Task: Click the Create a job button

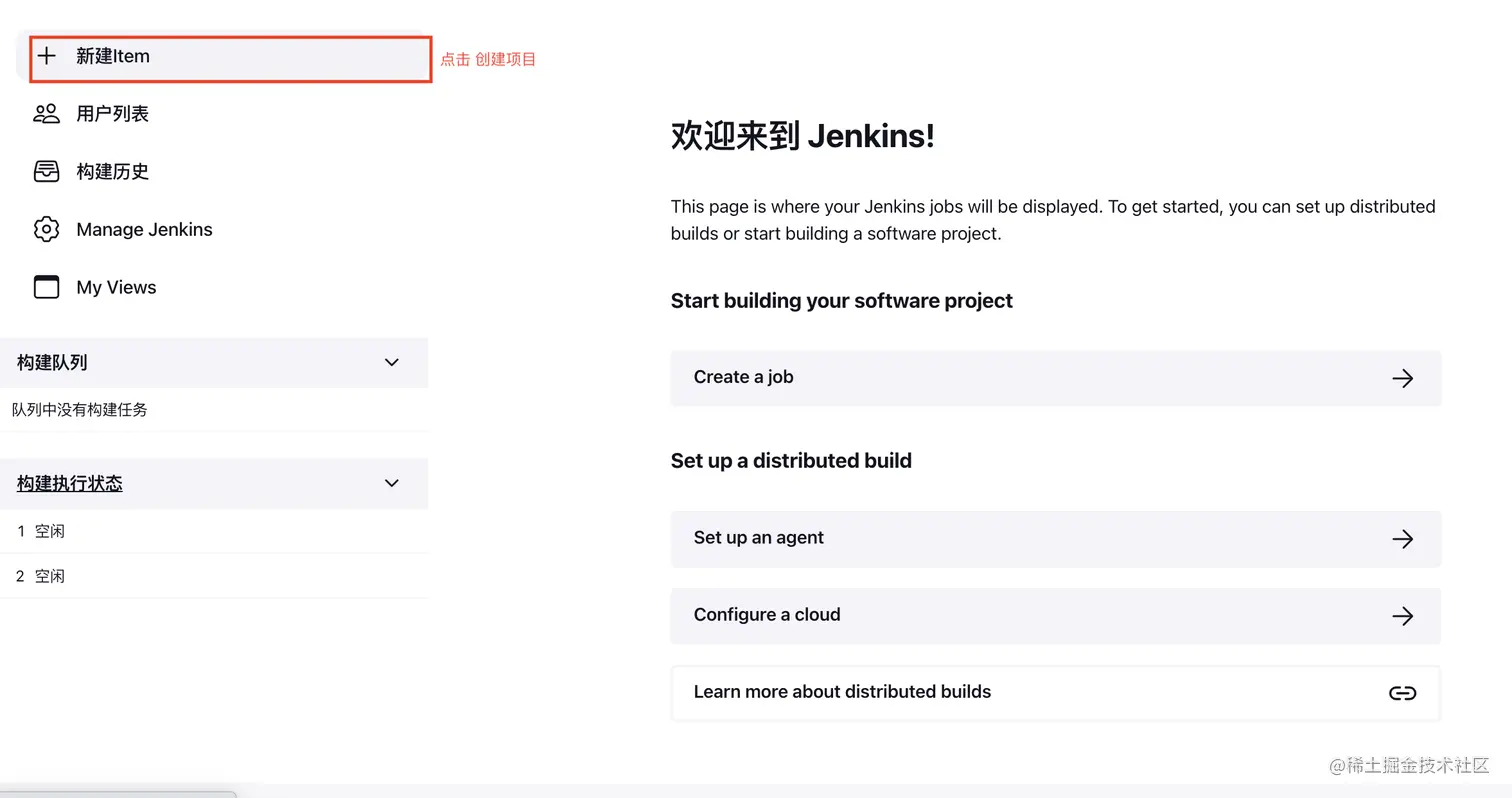Action: tap(1056, 378)
